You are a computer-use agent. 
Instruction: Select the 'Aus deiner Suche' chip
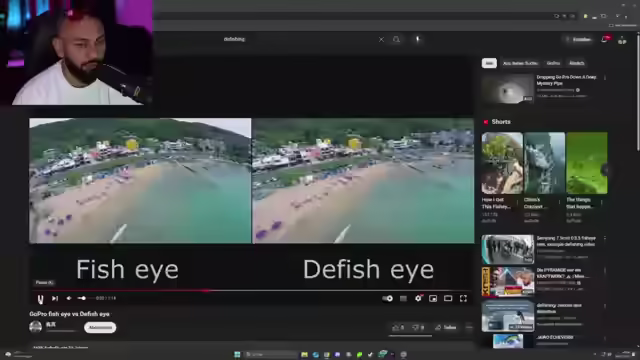(520, 63)
